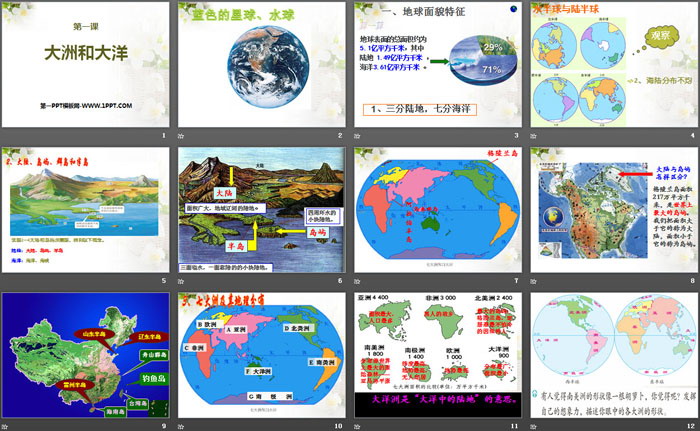Click the animation star icon under slide 4
700x431 pixels.
[534, 136]
